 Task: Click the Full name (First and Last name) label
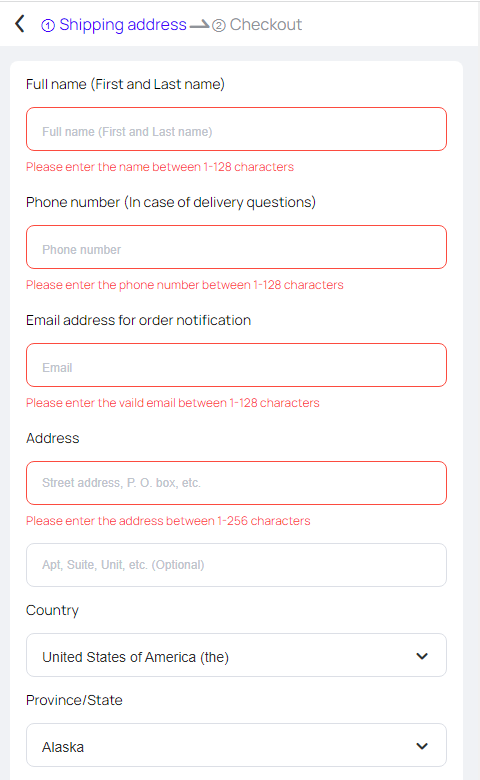click(x=125, y=84)
